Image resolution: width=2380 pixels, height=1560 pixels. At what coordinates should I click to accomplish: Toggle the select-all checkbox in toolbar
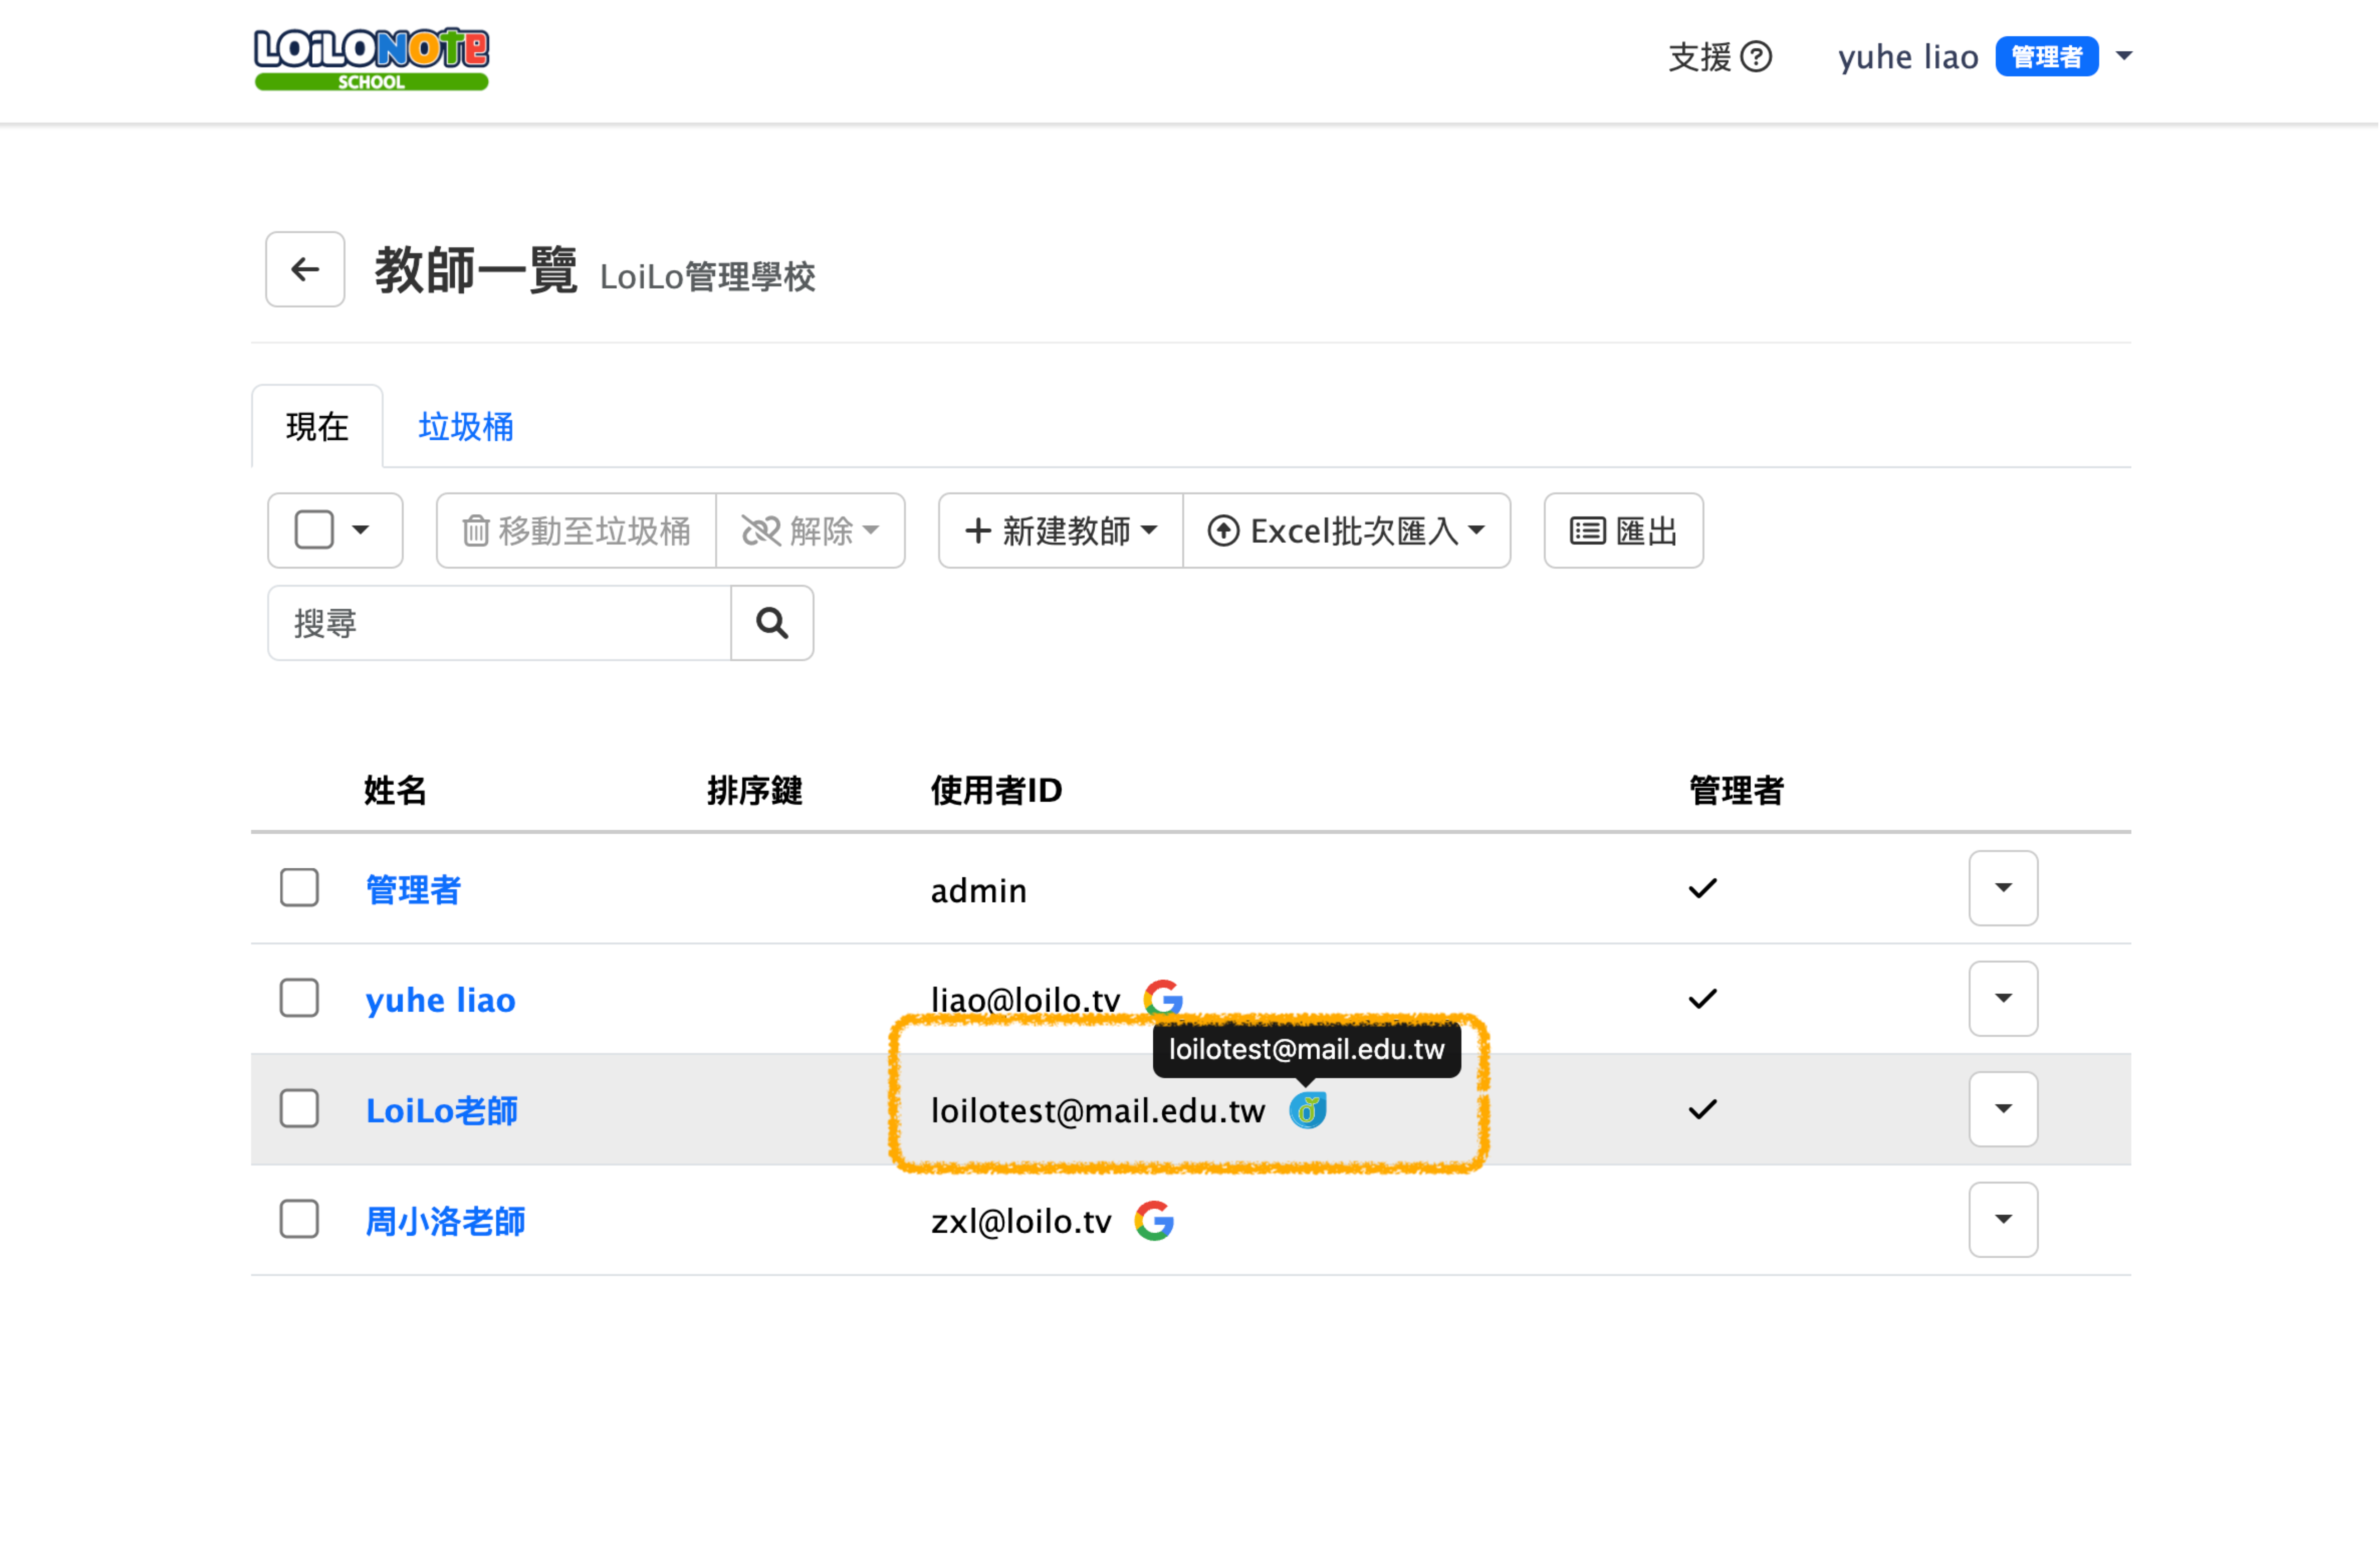point(314,530)
